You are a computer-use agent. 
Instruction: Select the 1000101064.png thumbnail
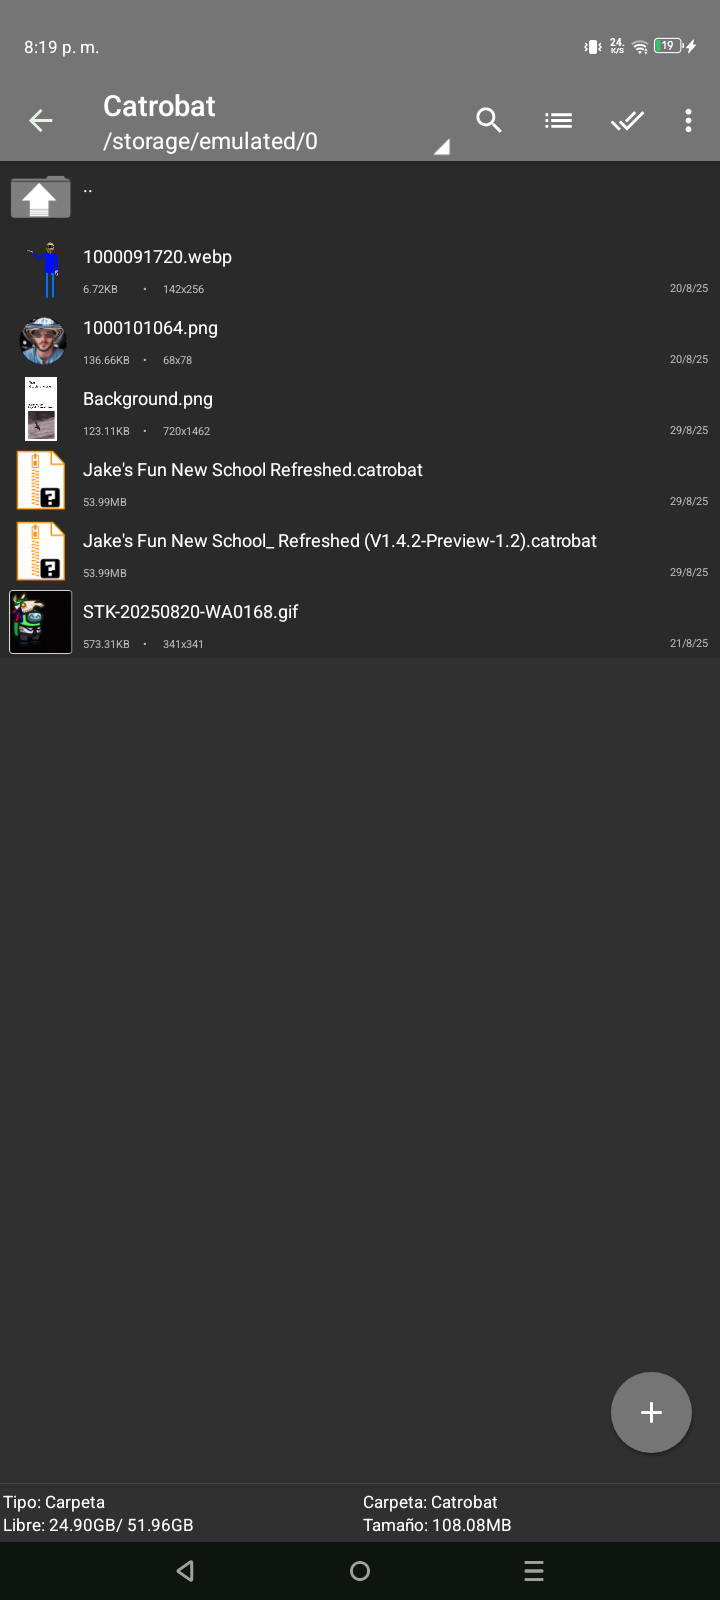point(43,341)
